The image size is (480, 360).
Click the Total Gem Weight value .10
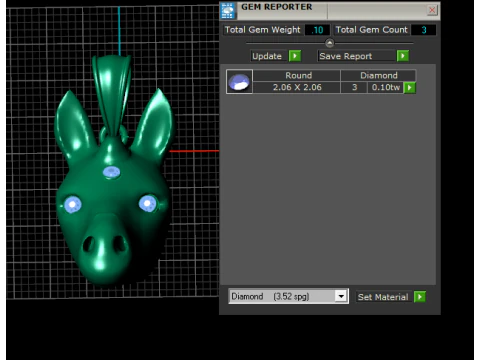[318, 30]
